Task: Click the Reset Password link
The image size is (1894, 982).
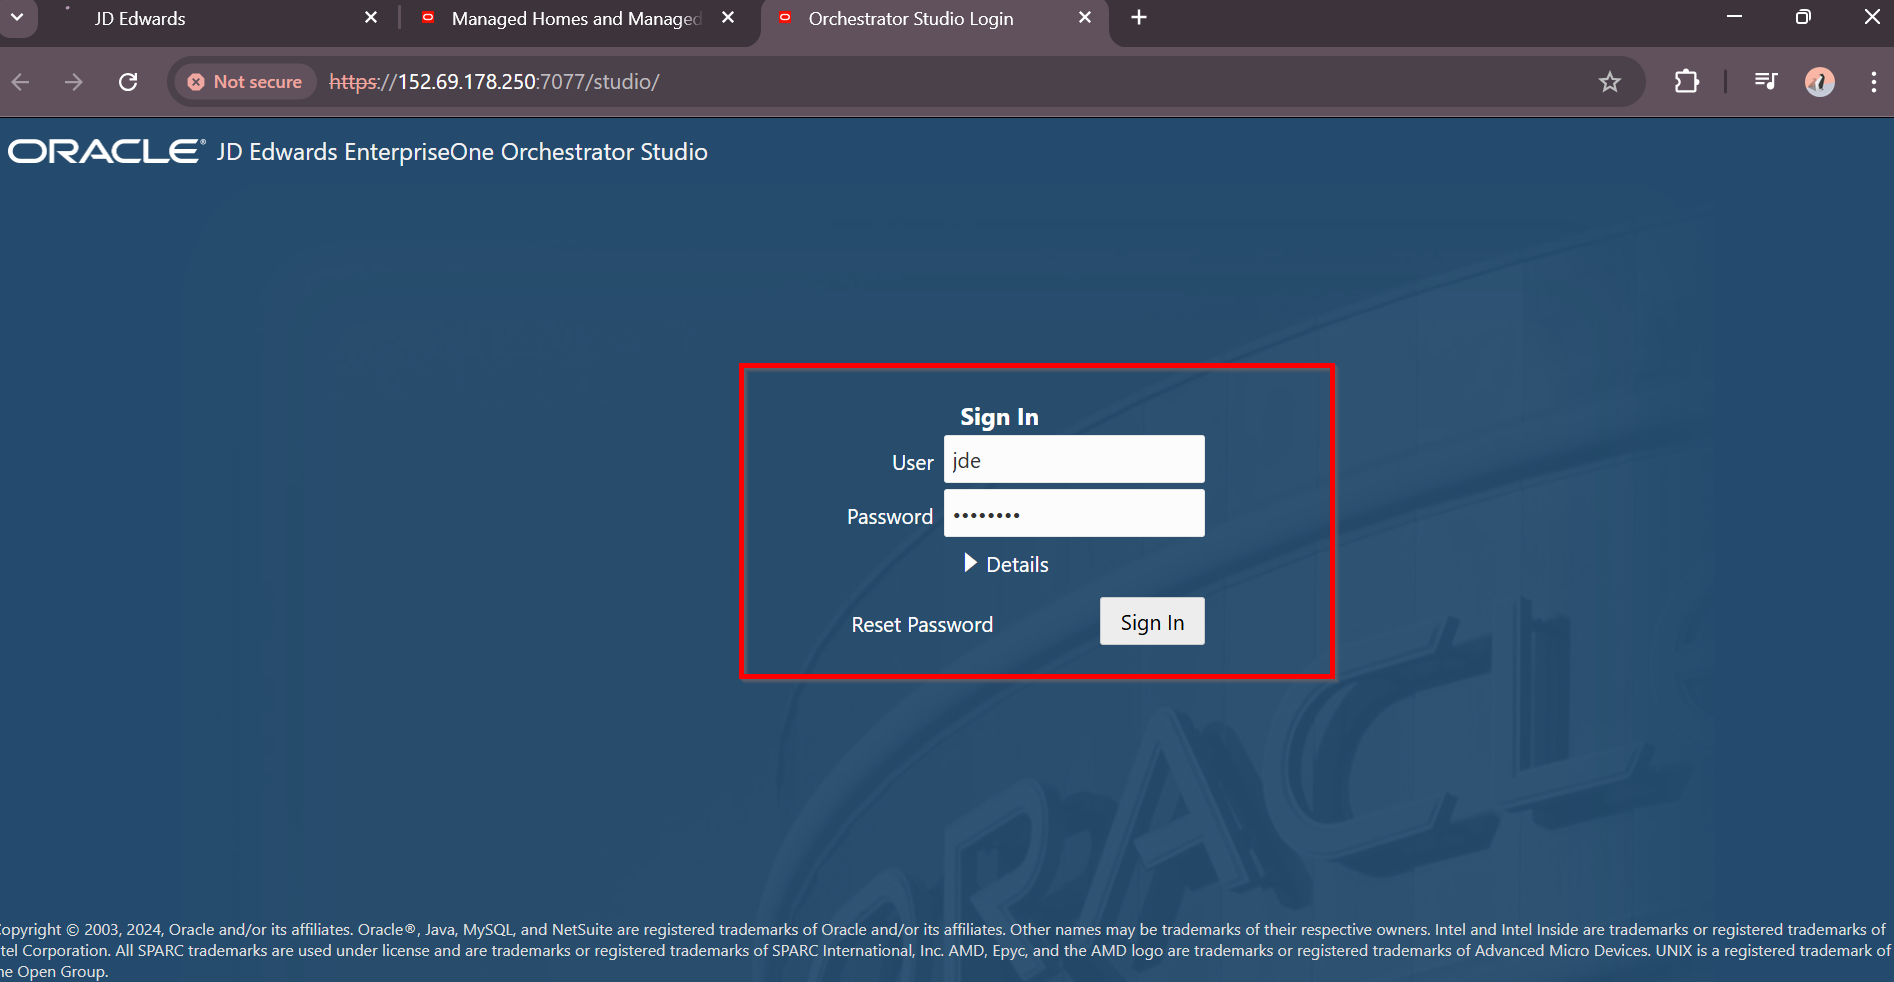Action: tap(922, 625)
